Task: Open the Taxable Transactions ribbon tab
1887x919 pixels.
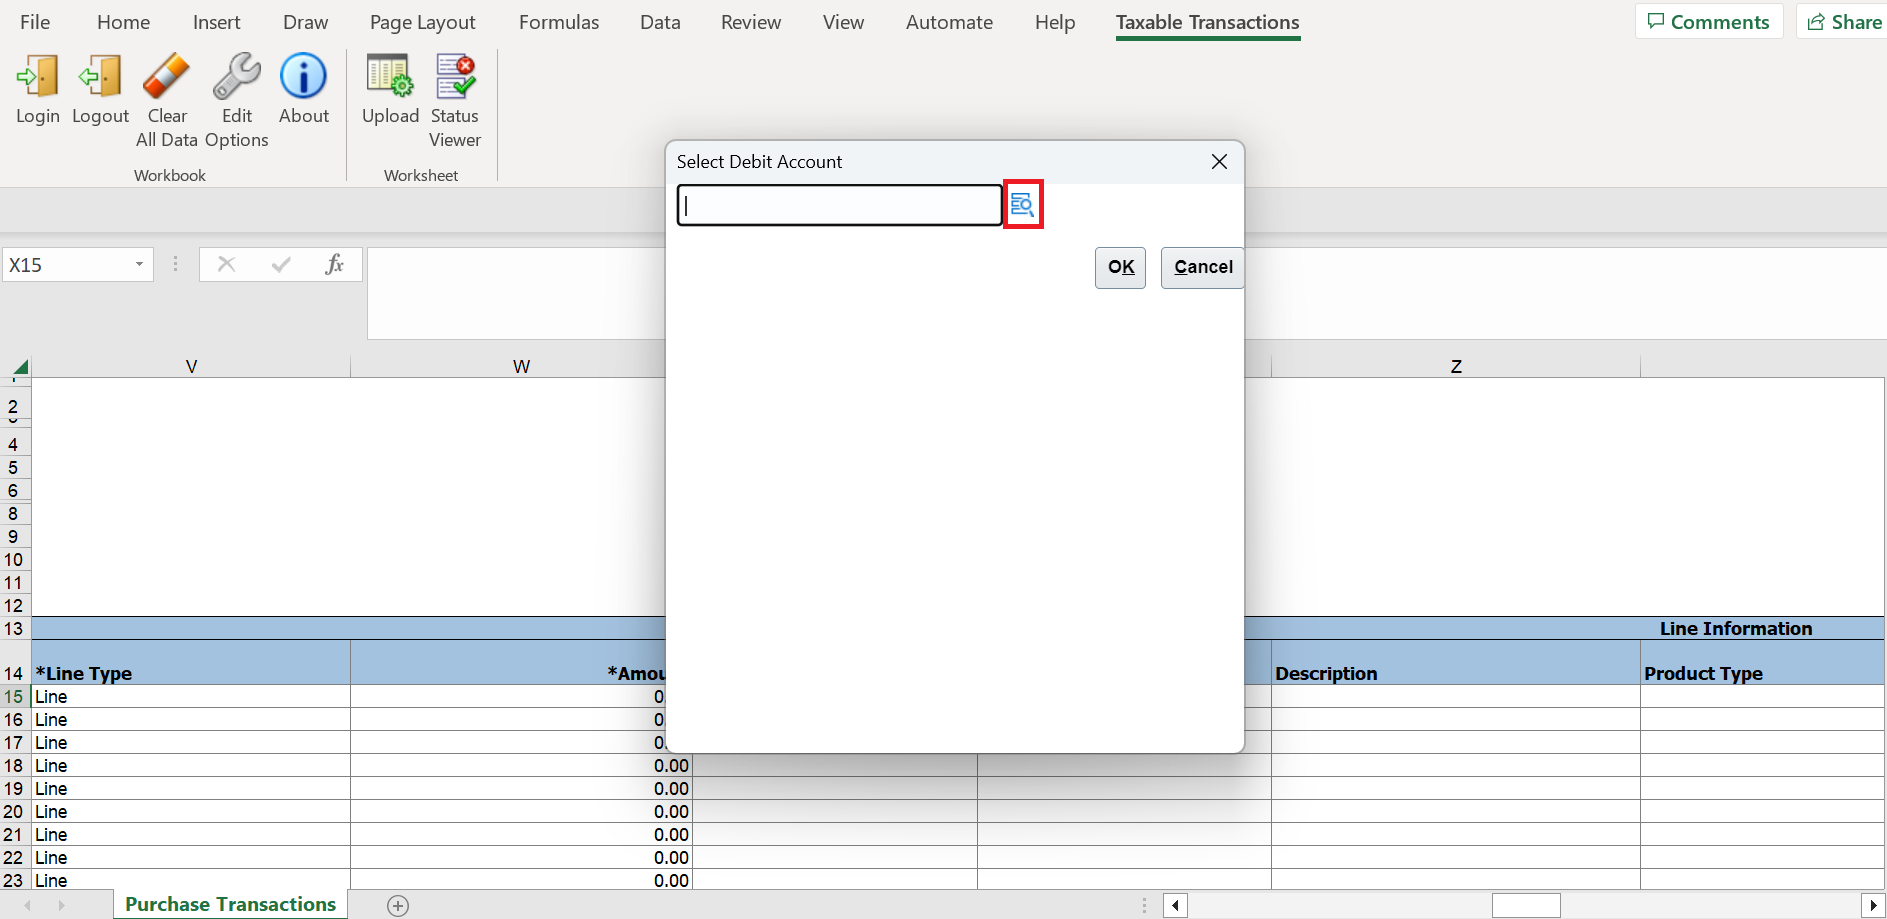Action: pyautogui.click(x=1206, y=21)
